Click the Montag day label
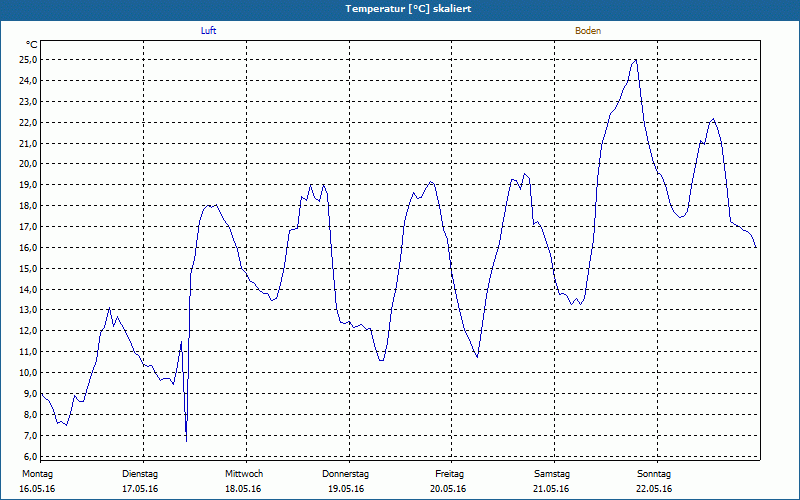Screen dimensions: 800x500 (x=37, y=474)
